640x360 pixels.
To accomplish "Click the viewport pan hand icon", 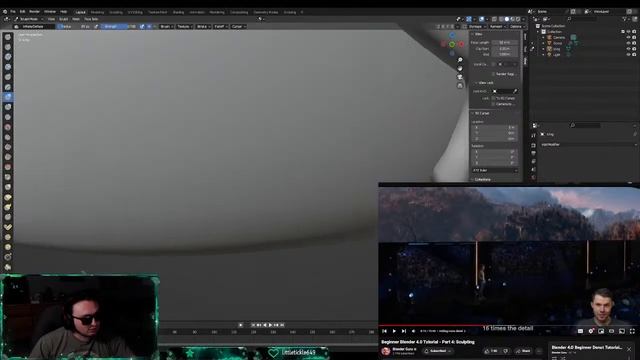I will coord(460,69).
